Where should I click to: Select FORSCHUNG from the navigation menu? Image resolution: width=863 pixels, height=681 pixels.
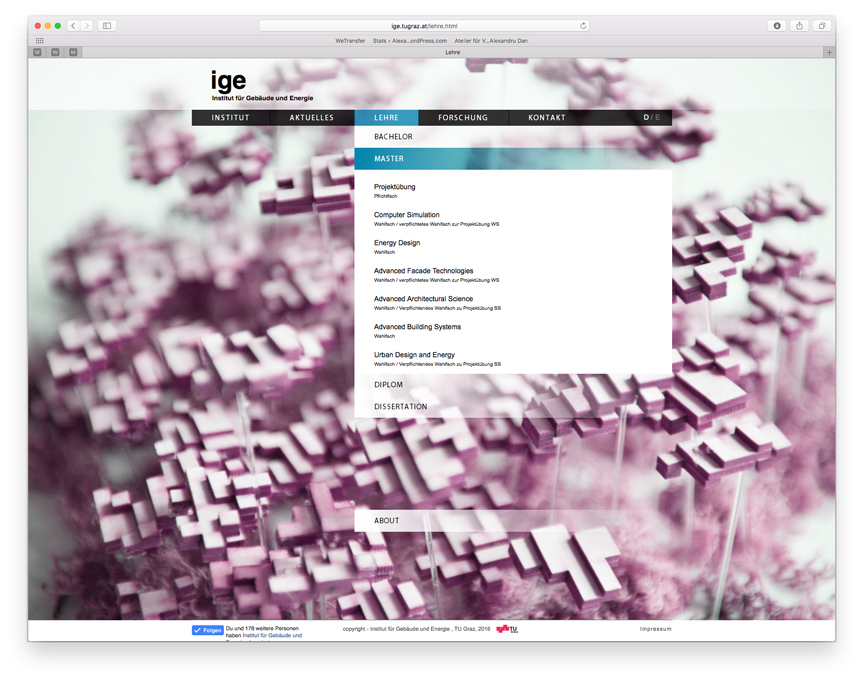click(x=463, y=117)
